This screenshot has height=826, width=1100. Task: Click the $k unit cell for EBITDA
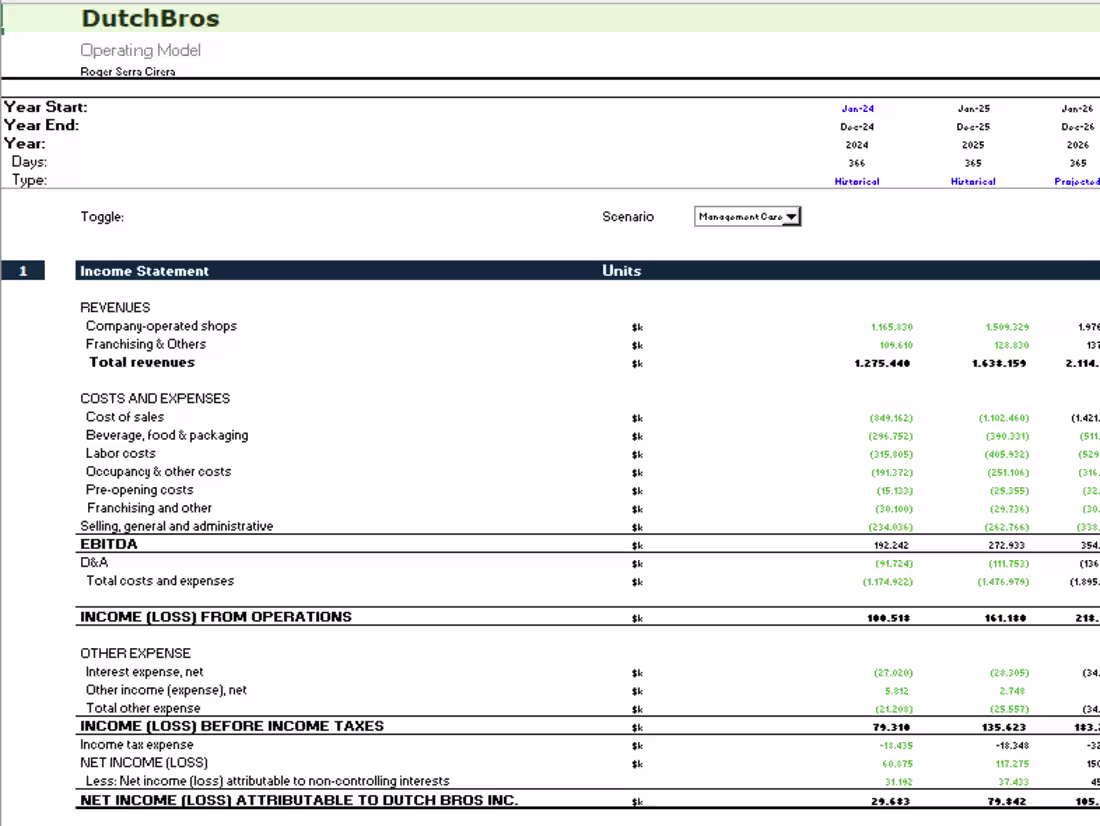[x=637, y=545]
